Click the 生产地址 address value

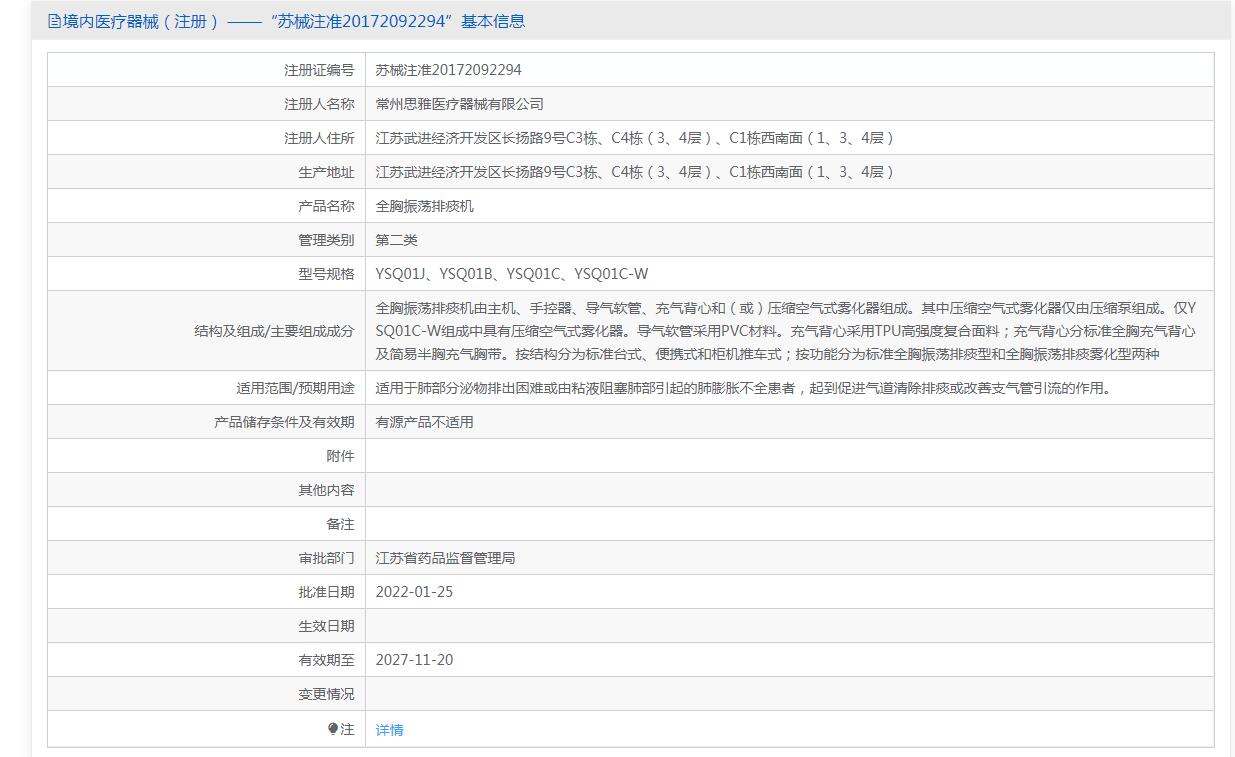coord(634,172)
